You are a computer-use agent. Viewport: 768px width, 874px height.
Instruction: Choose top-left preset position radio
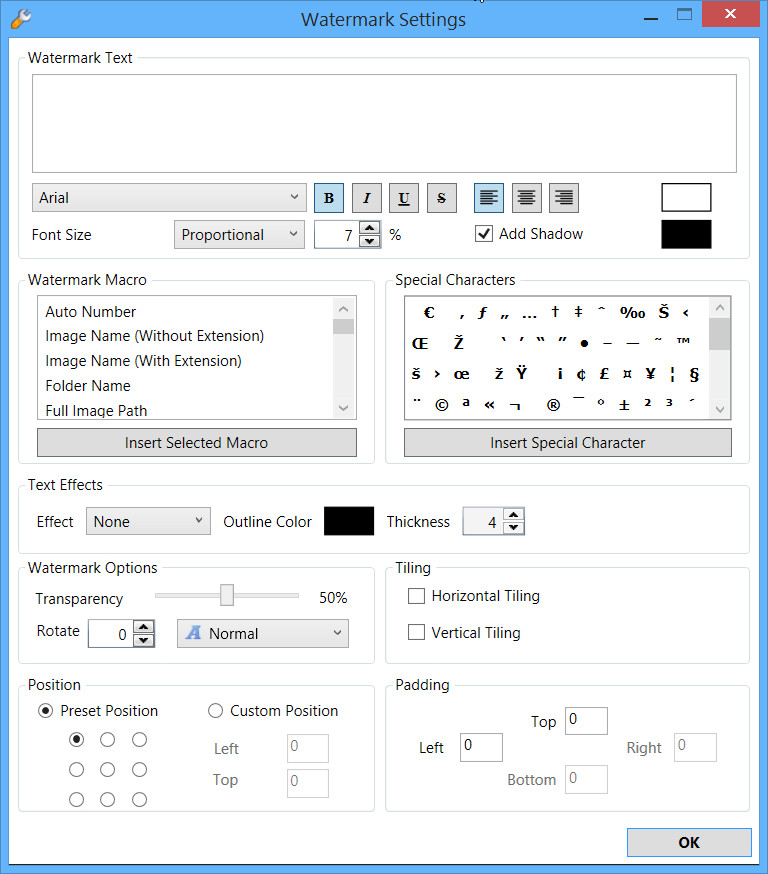click(76, 740)
